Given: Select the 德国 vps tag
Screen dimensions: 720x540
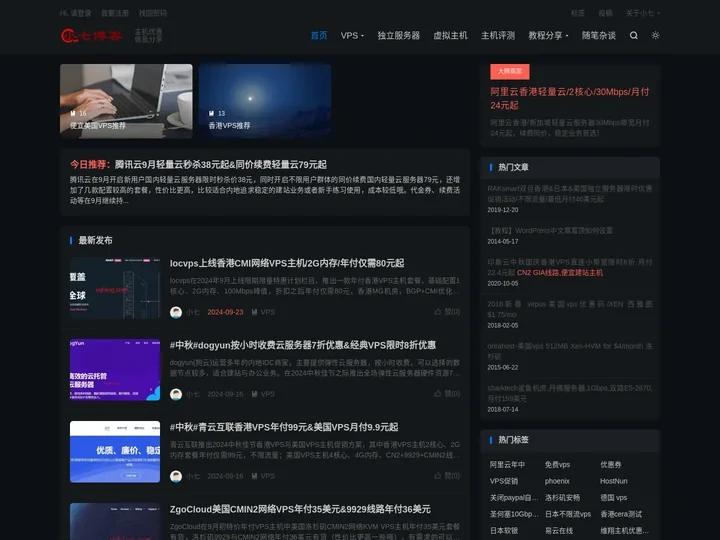Looking at the screenshot, I should coord(613,498).
